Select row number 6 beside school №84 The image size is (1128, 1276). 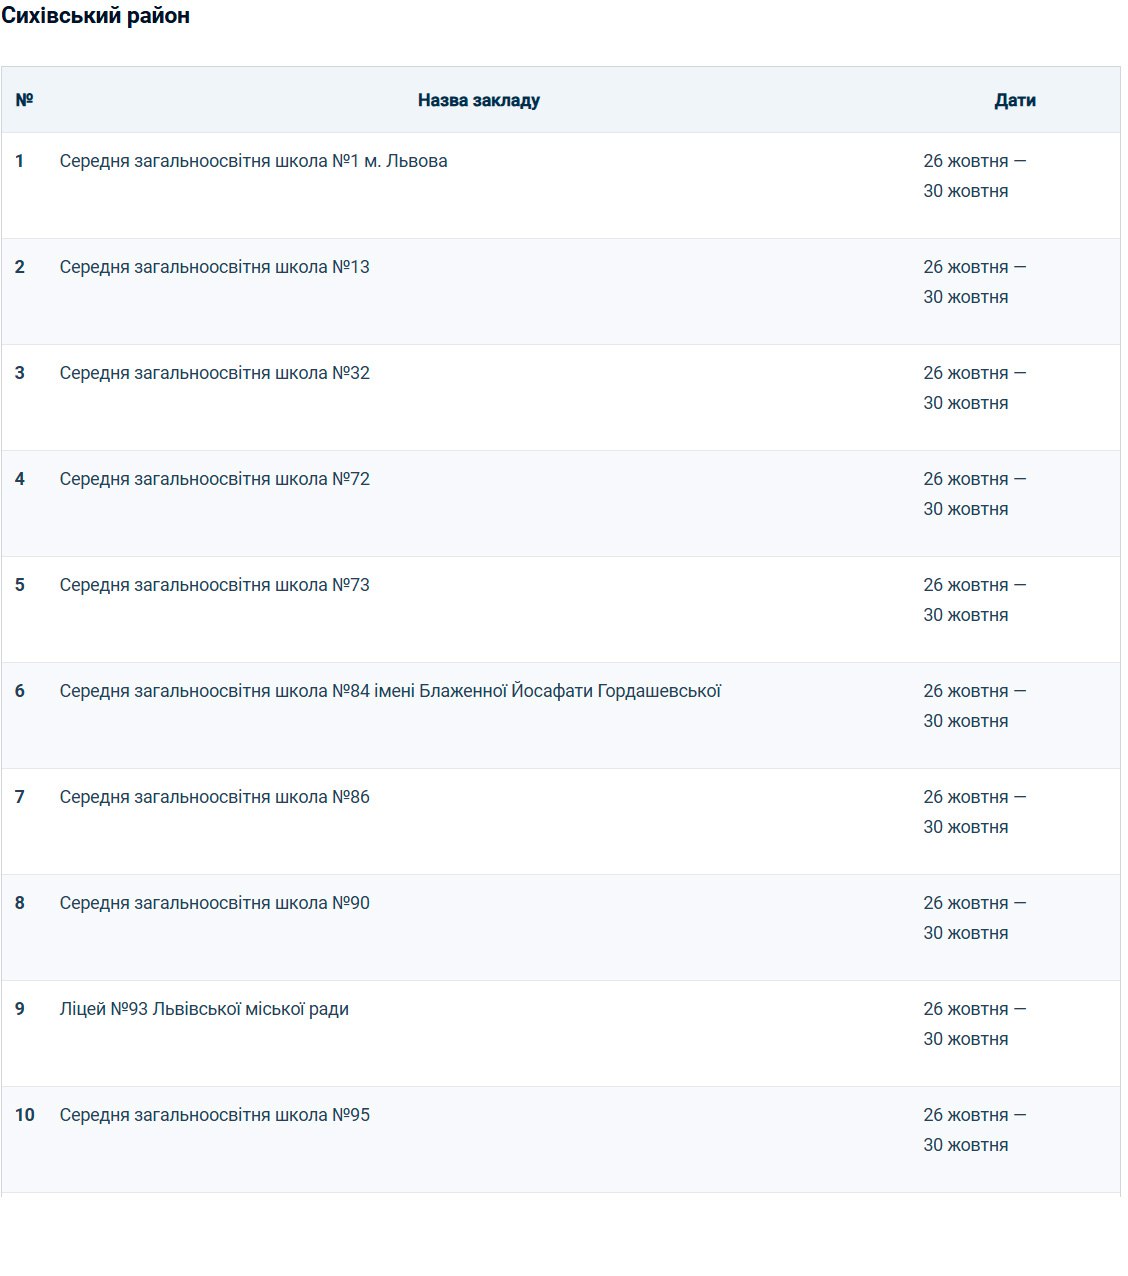tap(20, 691)
